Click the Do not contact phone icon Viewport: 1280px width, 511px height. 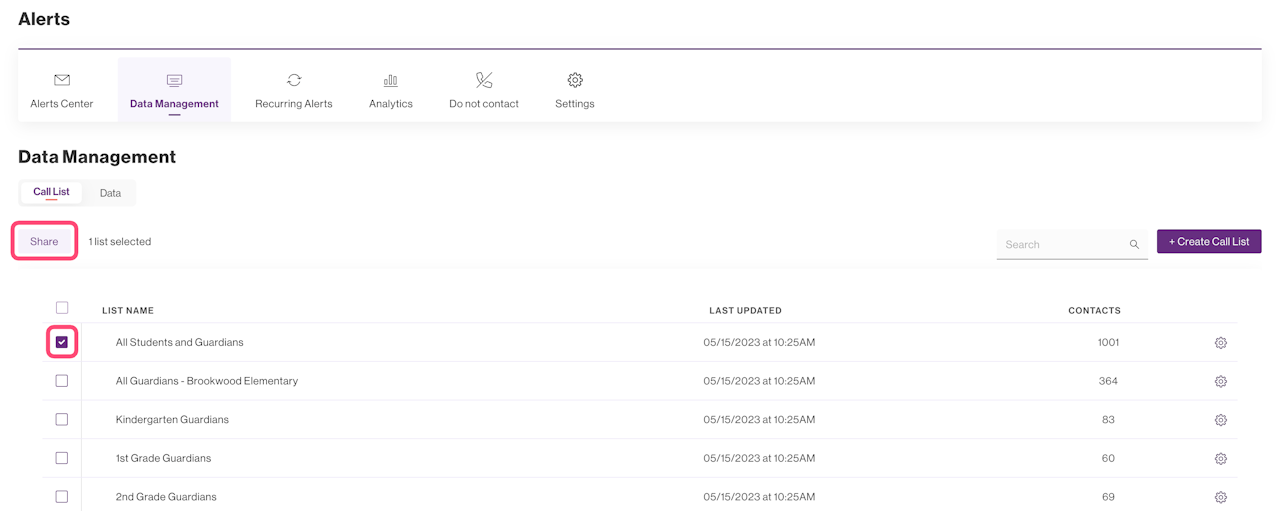pyautogui.click(x=484, y=80)
